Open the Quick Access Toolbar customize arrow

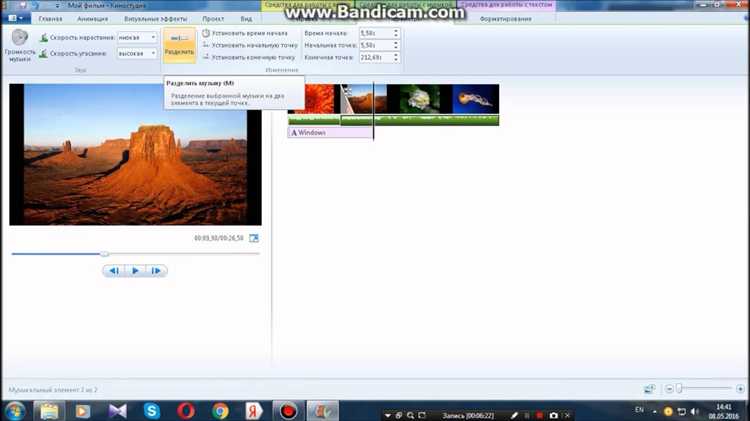(x=57, y=5)
